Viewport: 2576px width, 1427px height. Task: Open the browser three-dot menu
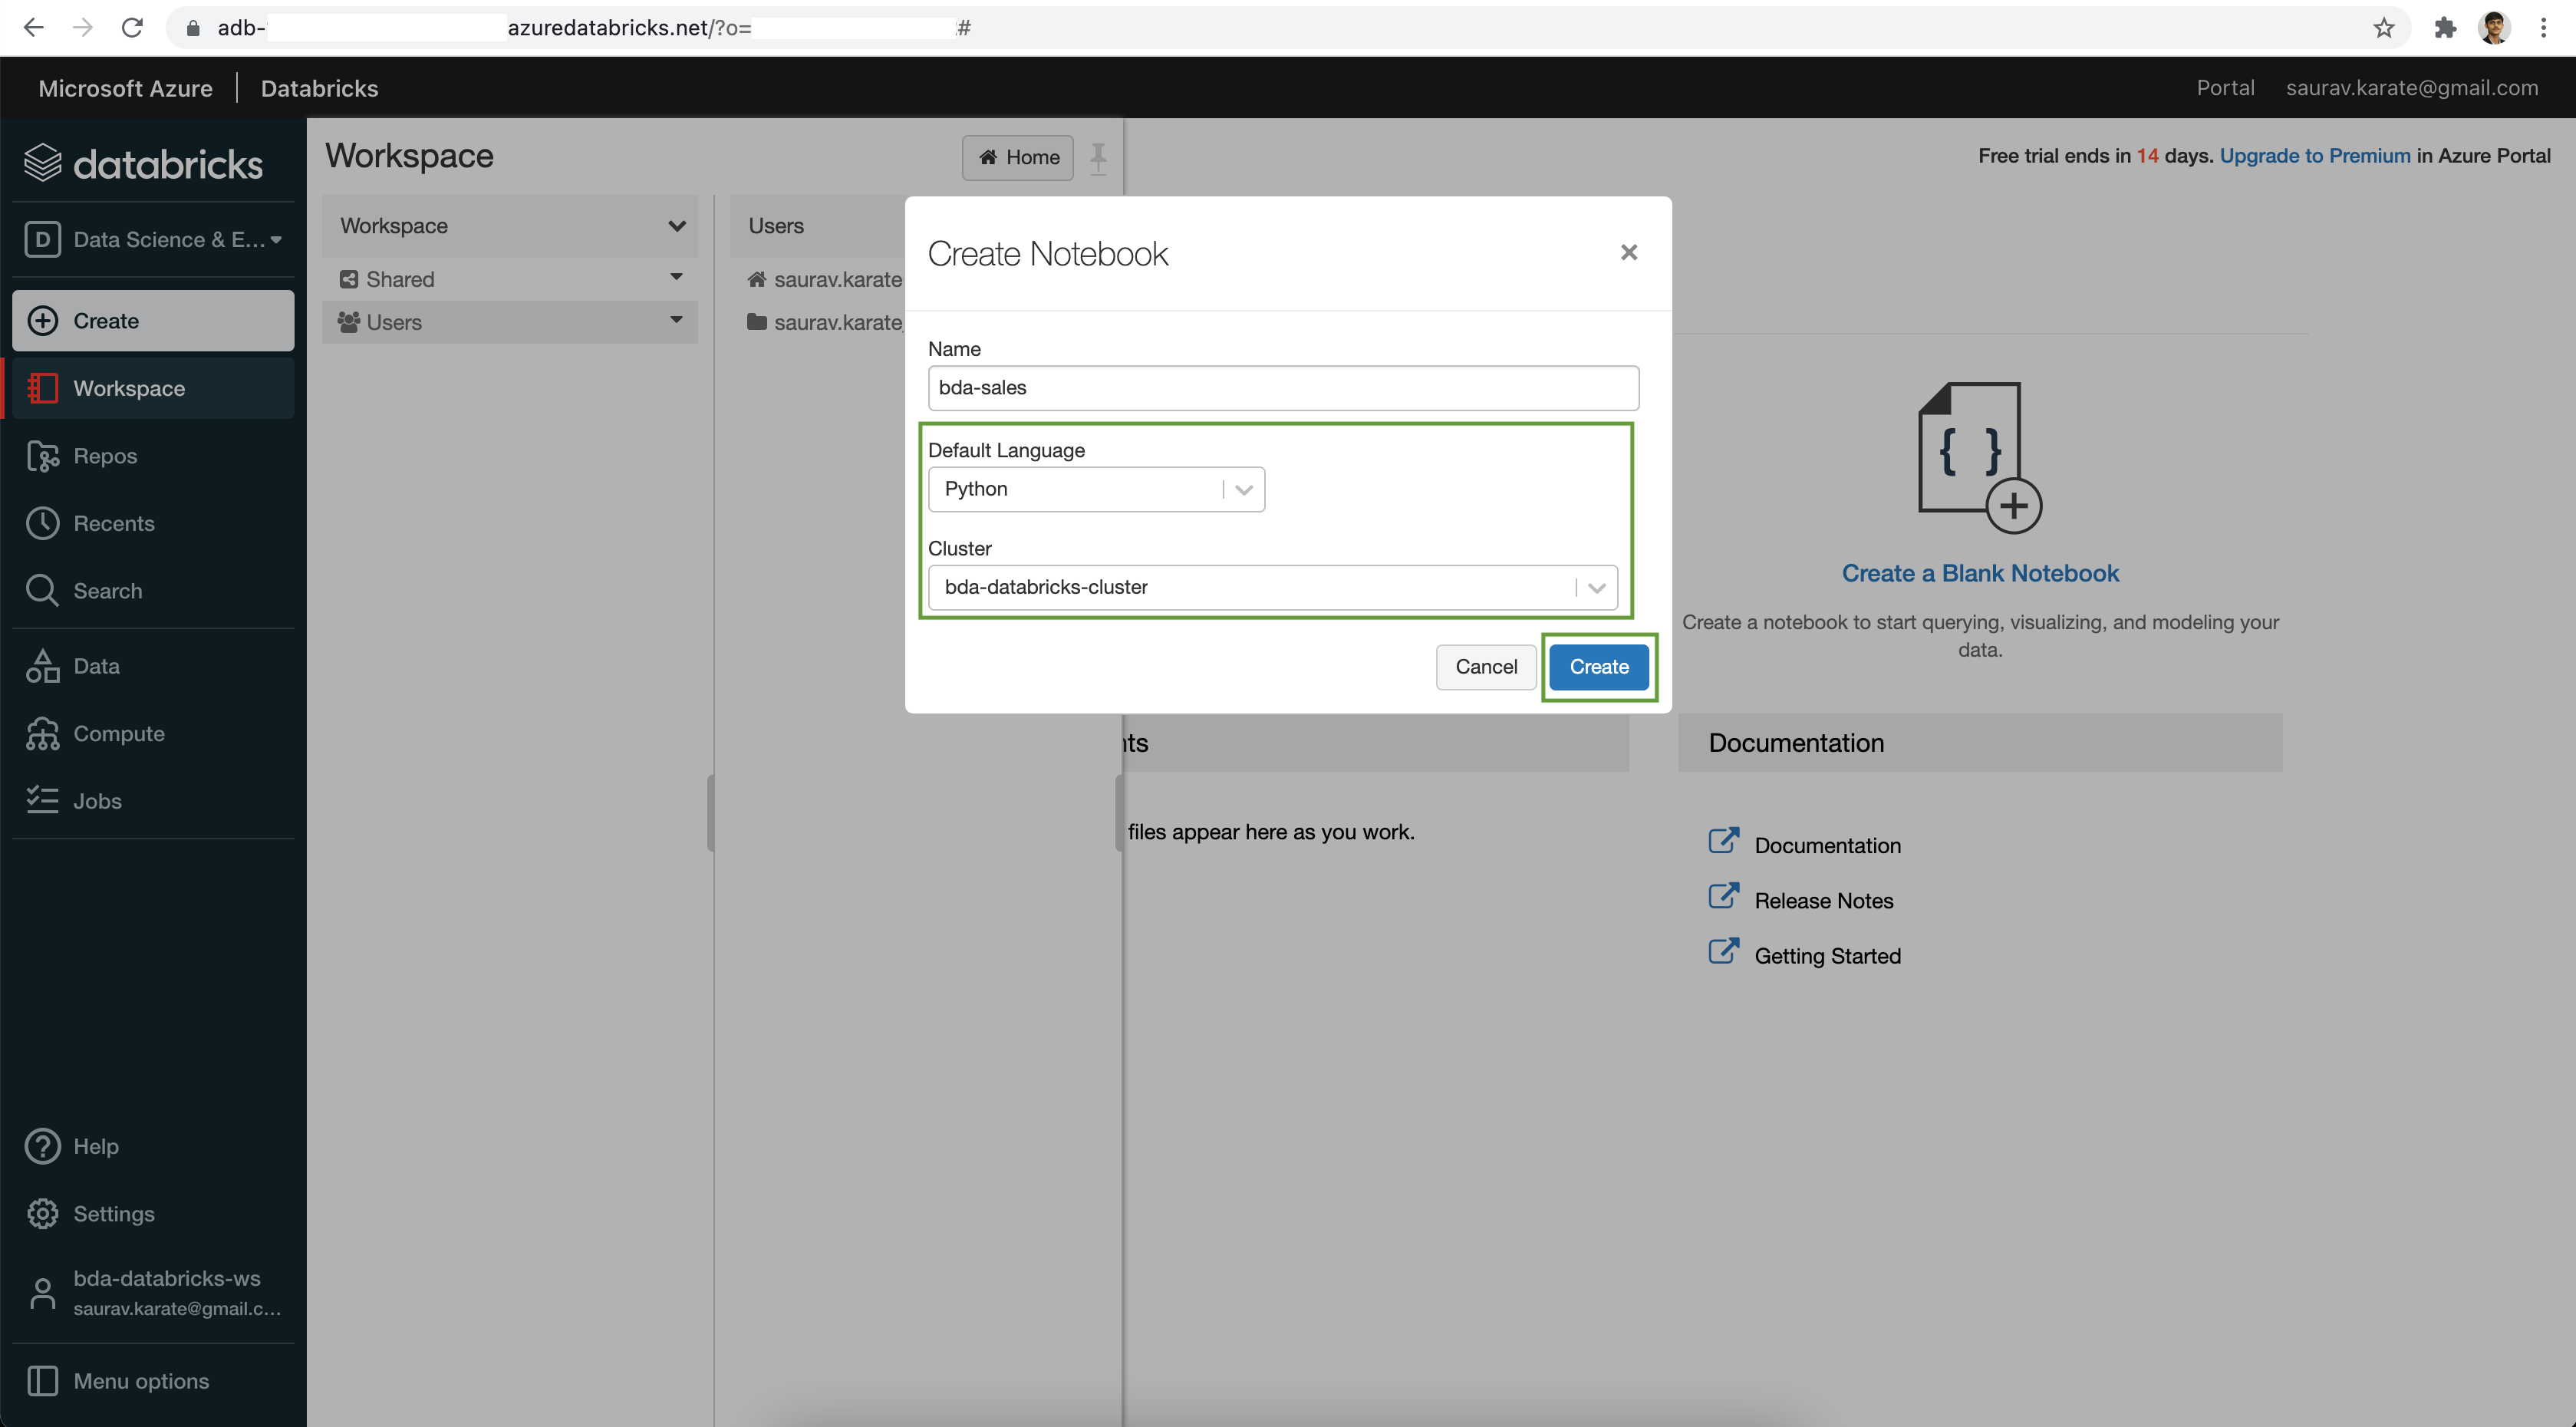point(2543,27)
